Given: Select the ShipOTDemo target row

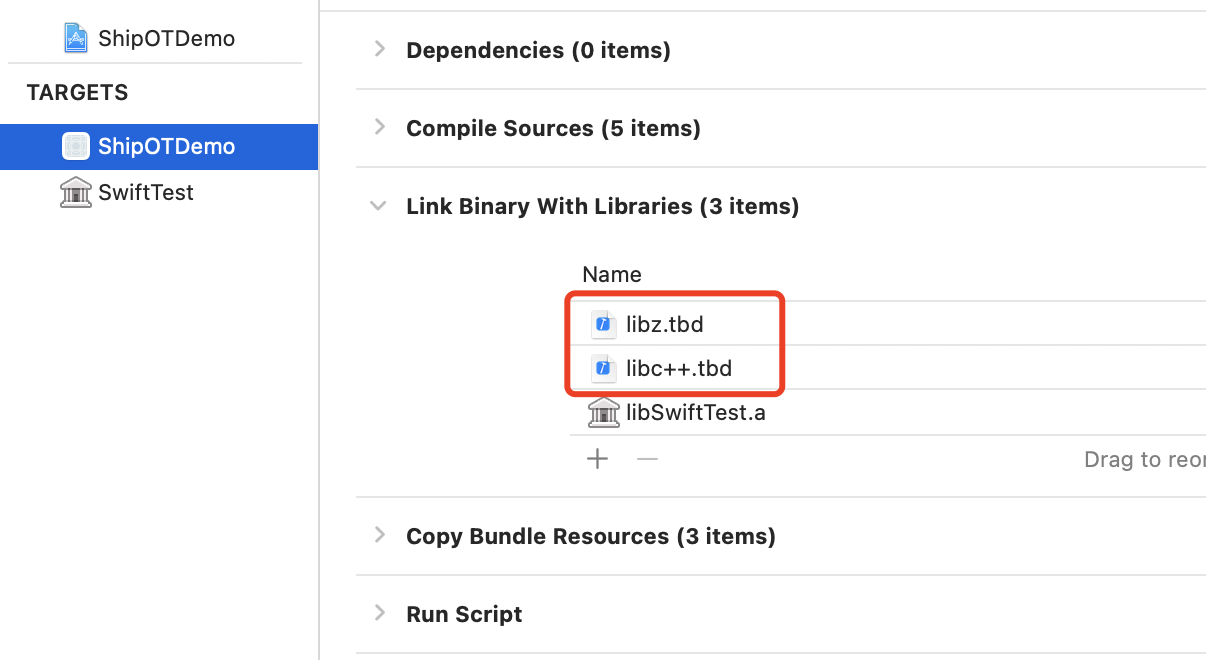Looking at the screenshot, I should [159, 146].
